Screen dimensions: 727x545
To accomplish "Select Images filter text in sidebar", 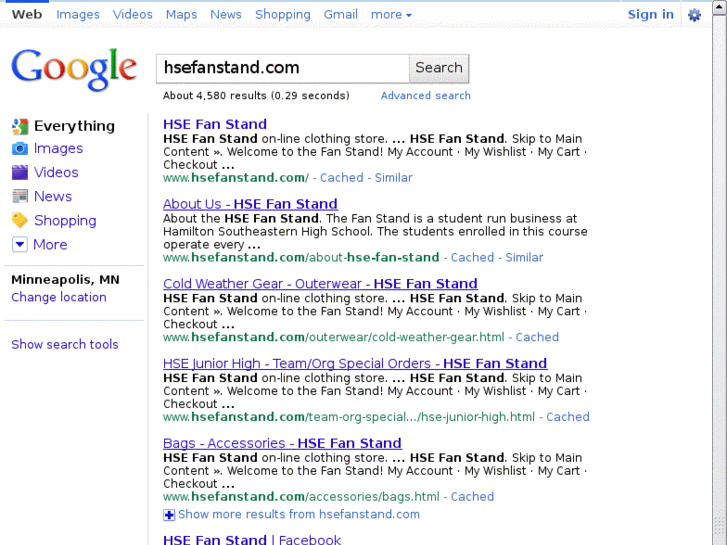I will 58,148.
